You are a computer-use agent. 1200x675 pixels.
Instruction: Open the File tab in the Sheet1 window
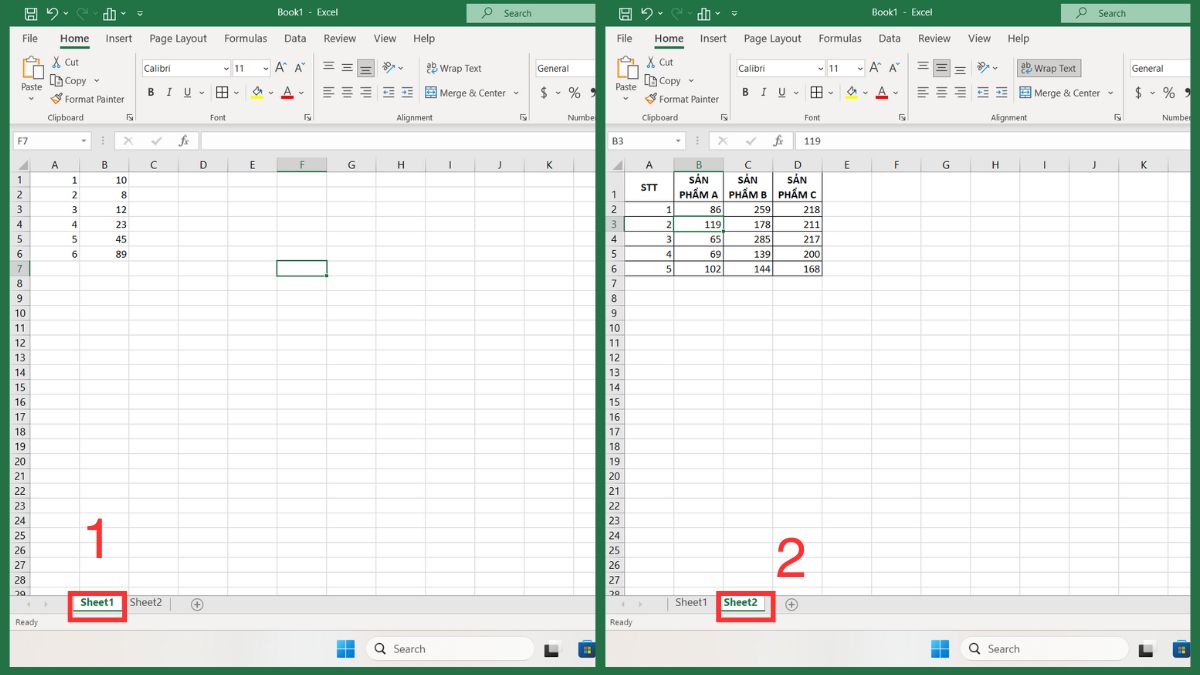pyautogui.click(x=30, y=39)
